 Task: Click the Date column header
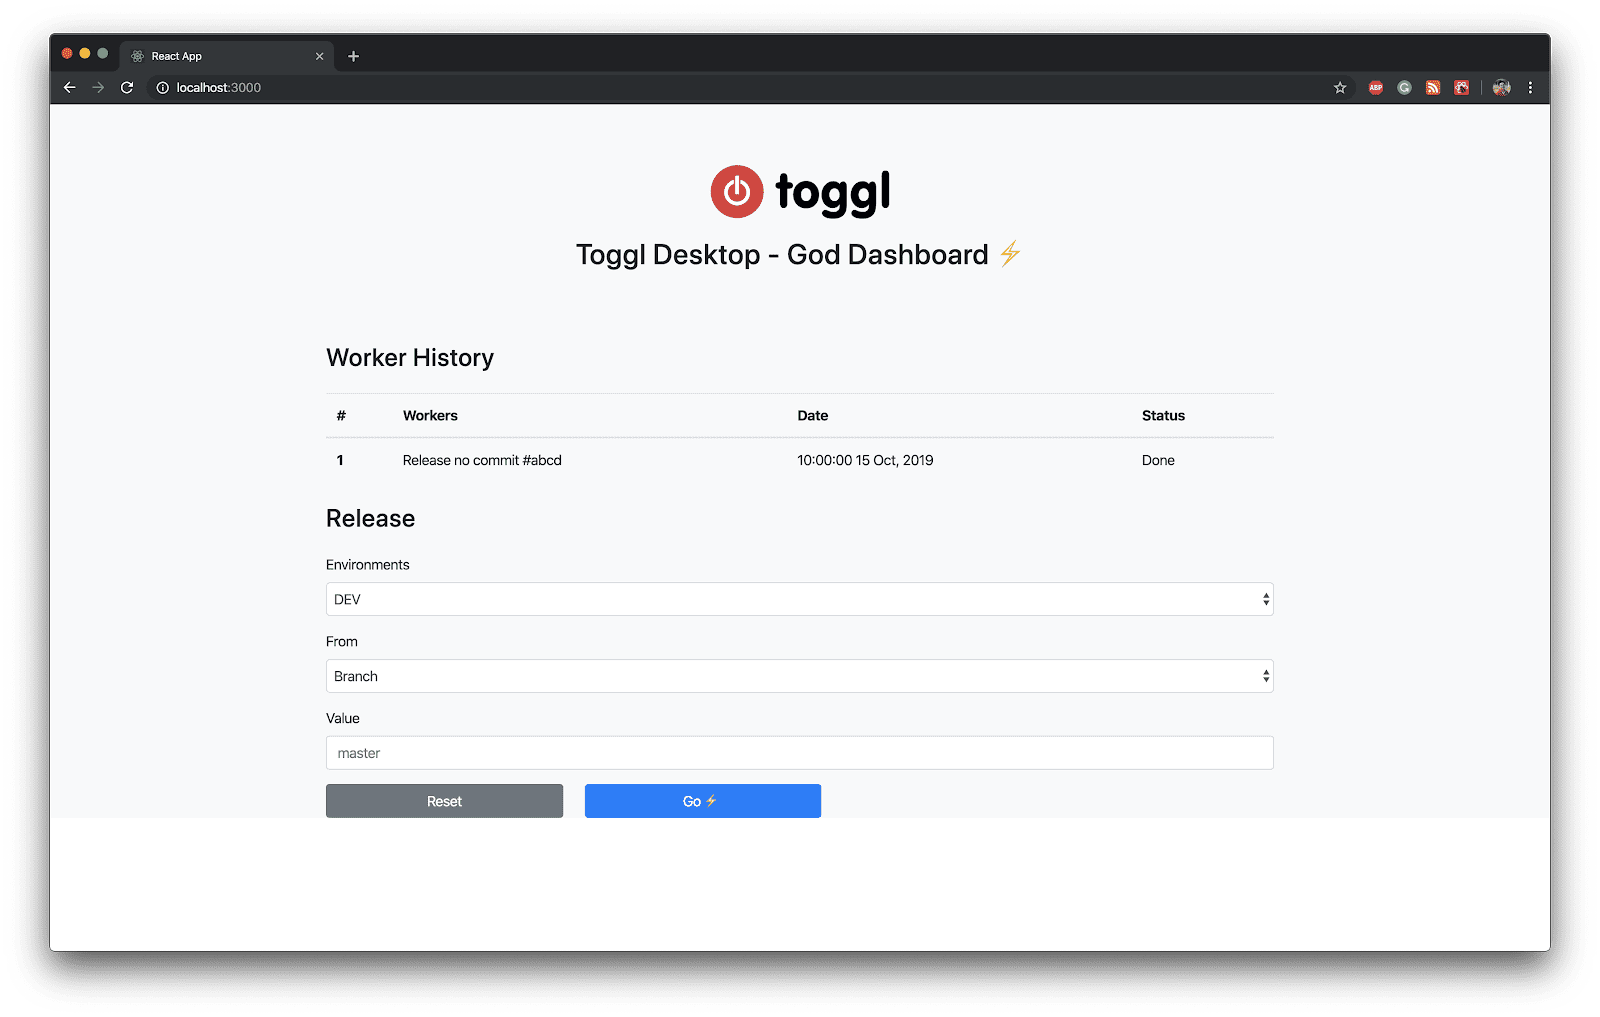tap(812, 416)
